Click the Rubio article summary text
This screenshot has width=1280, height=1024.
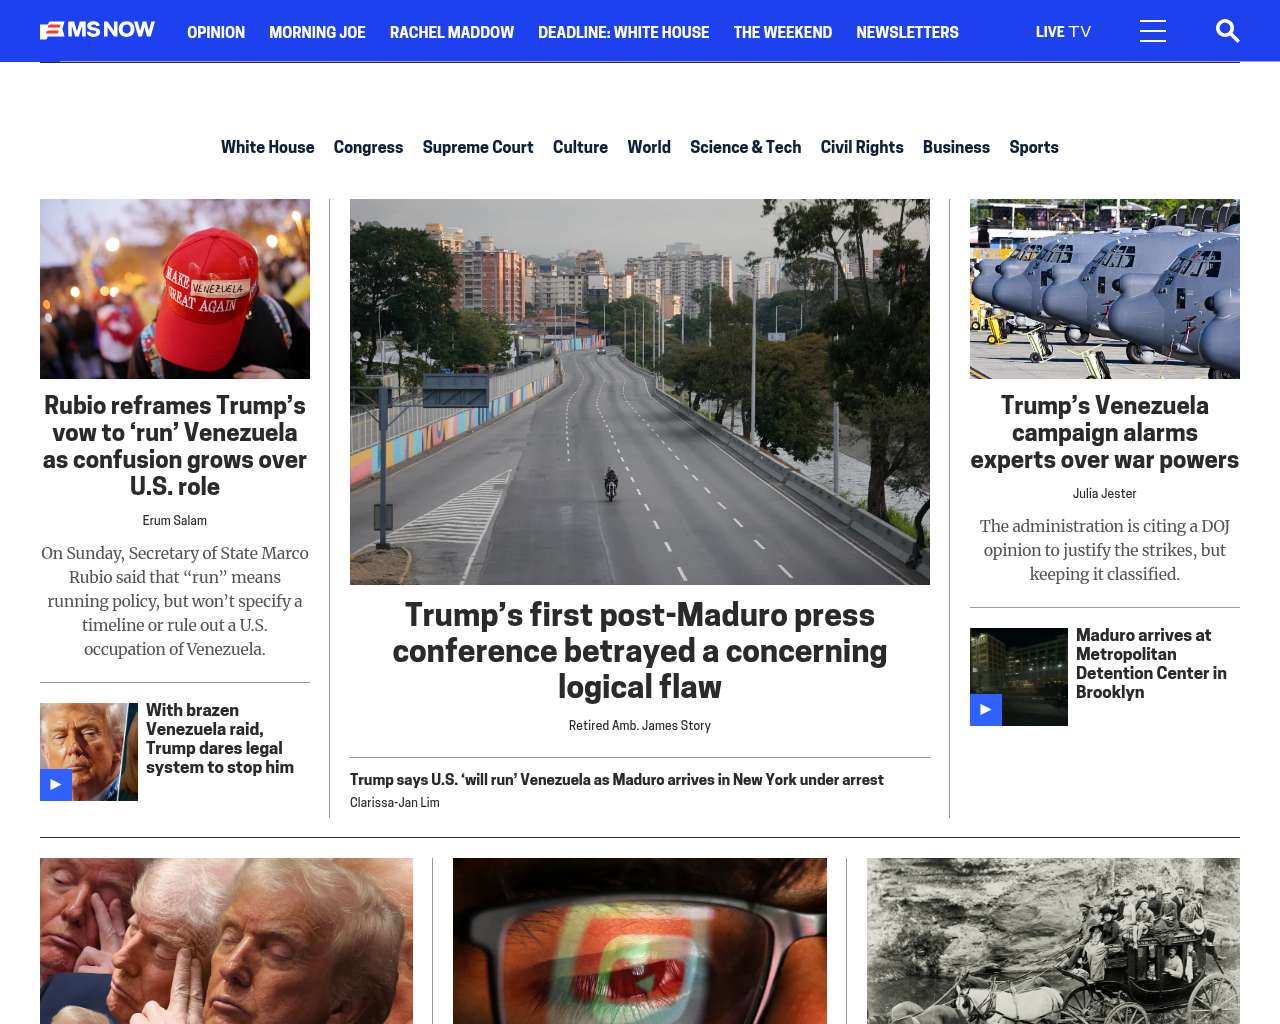(175, 601)
